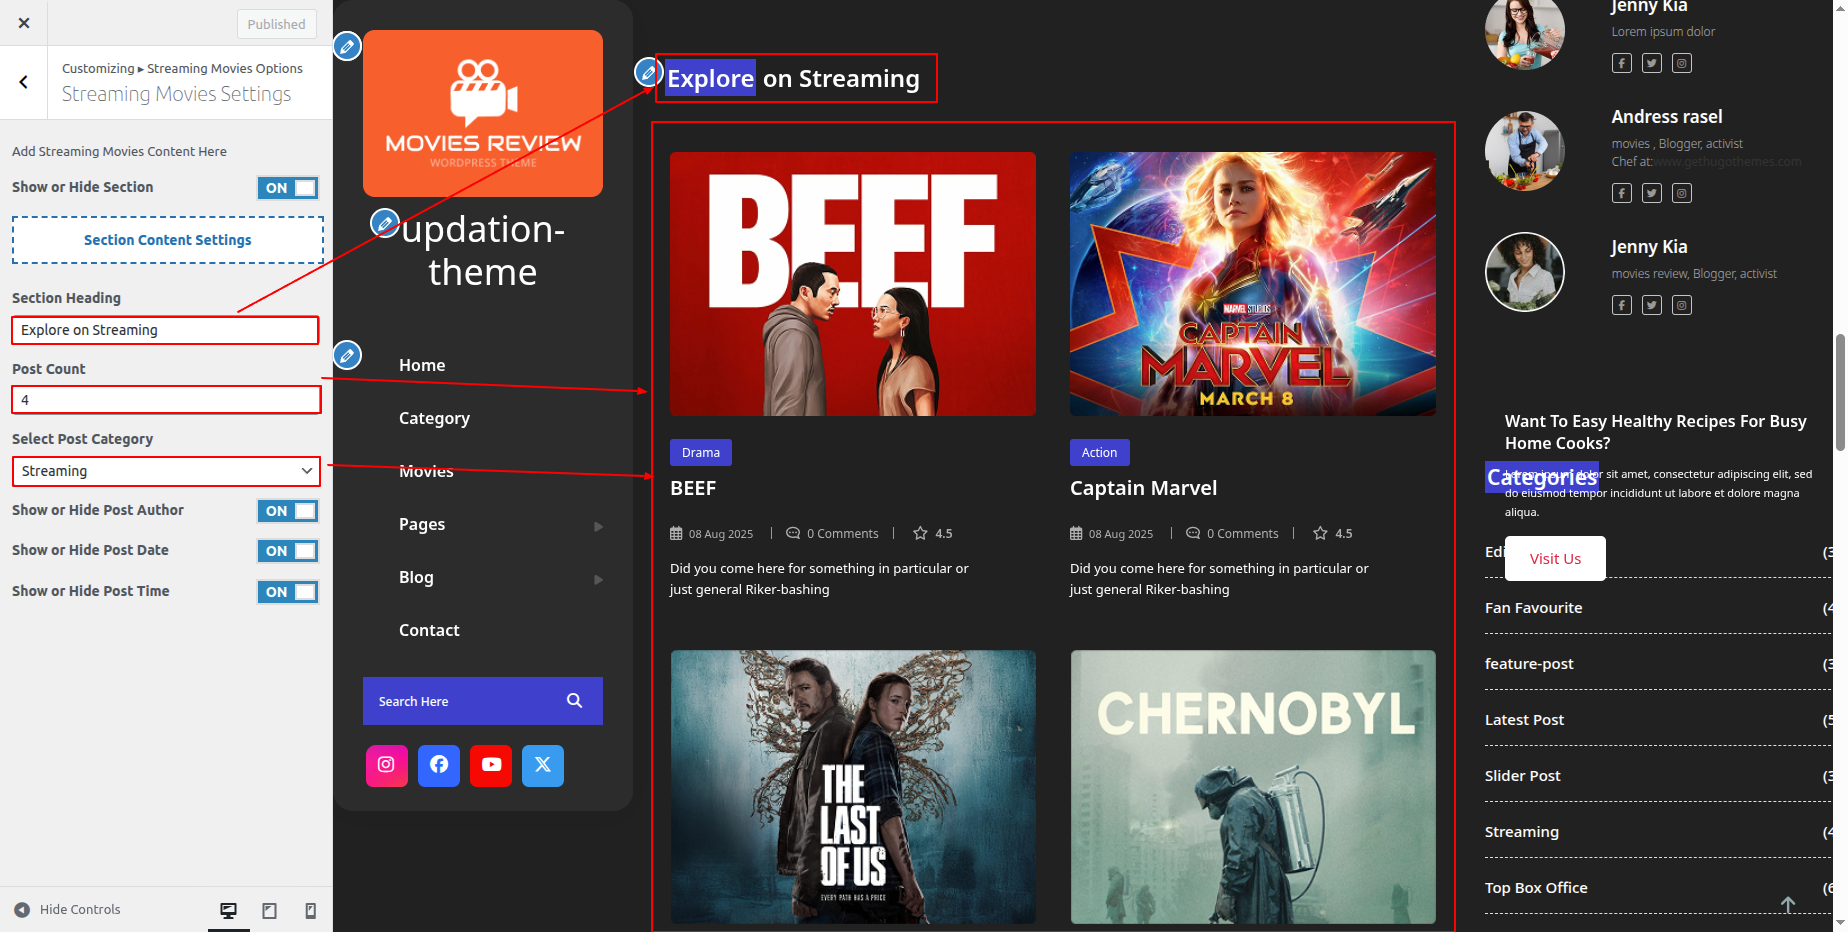
Task: Expand the Pages submenu arrow
Action: (598, 526)
